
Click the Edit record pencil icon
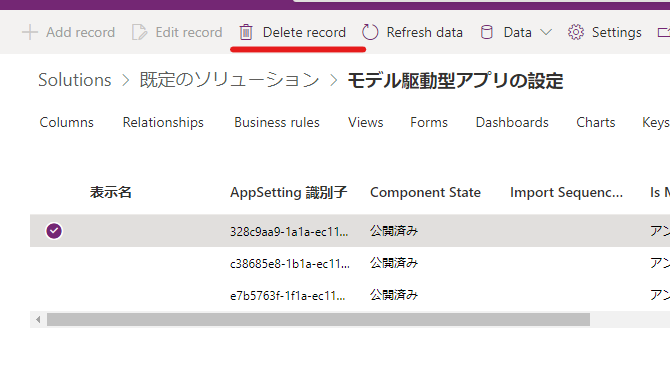click(139, 32)
